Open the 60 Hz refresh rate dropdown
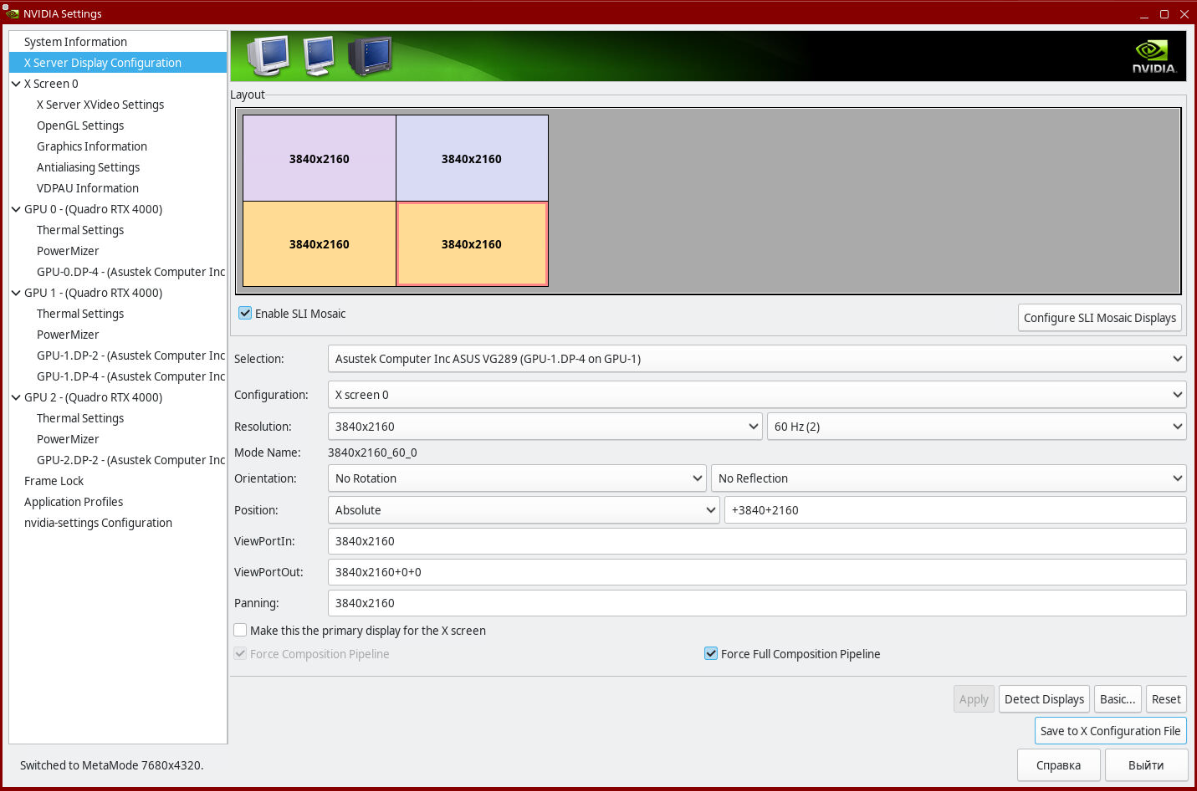The image size is (1197, 791). [976, 426]
